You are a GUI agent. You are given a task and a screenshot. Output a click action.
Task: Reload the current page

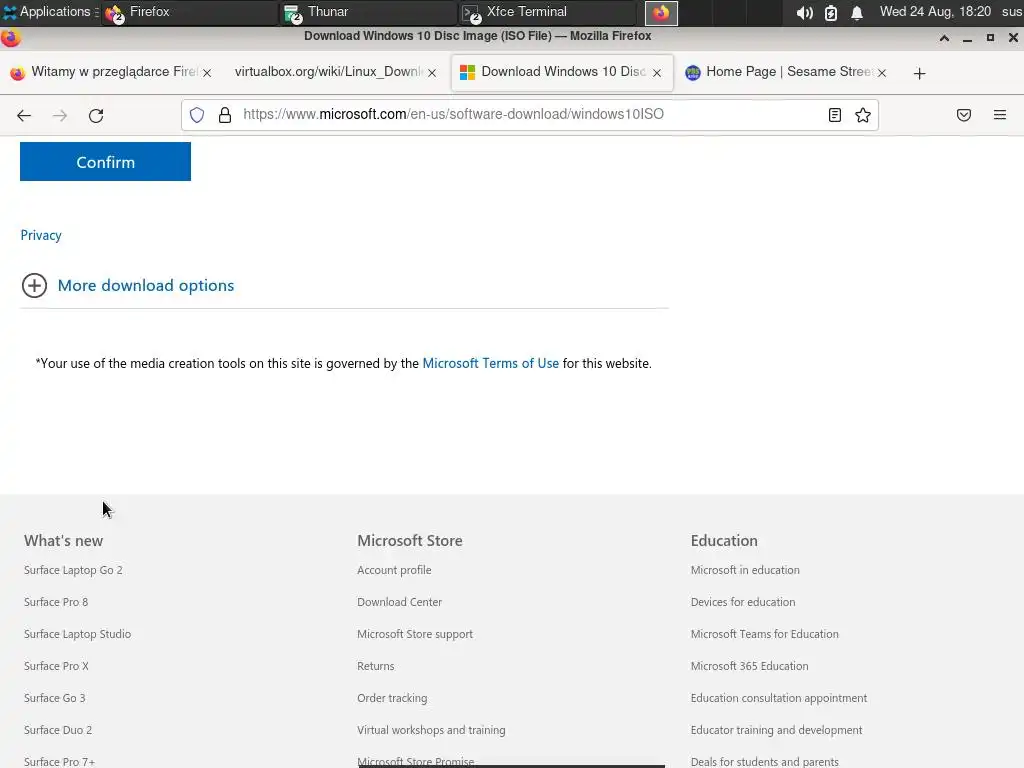point(96,116)
